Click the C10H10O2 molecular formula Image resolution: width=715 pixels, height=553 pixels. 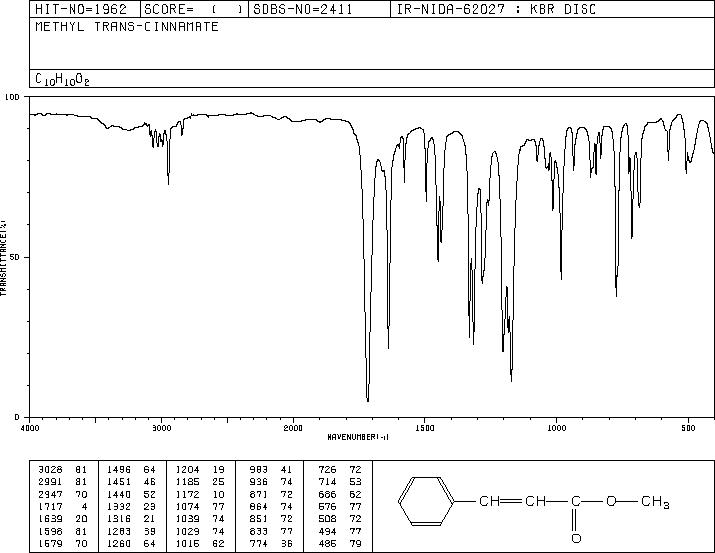[62, 79]
